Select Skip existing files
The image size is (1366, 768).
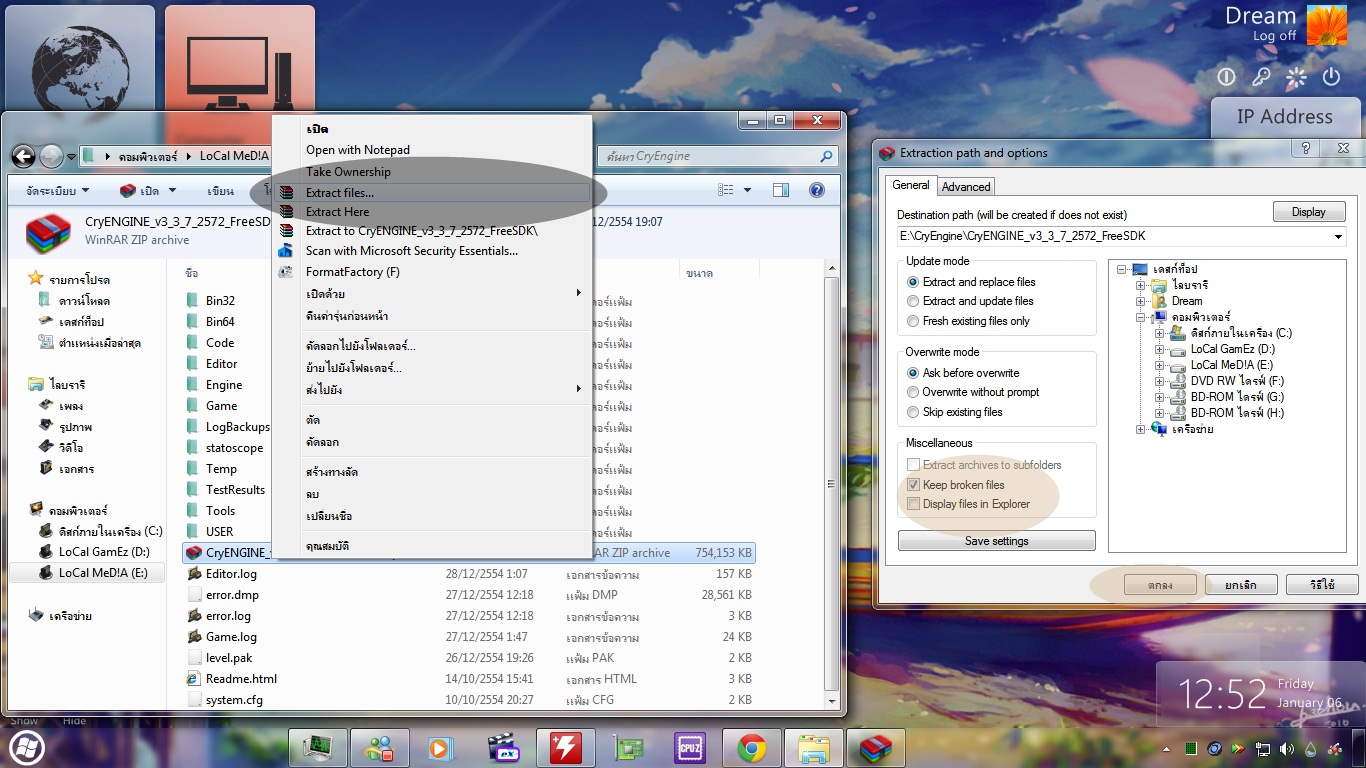tap(954, 412)
